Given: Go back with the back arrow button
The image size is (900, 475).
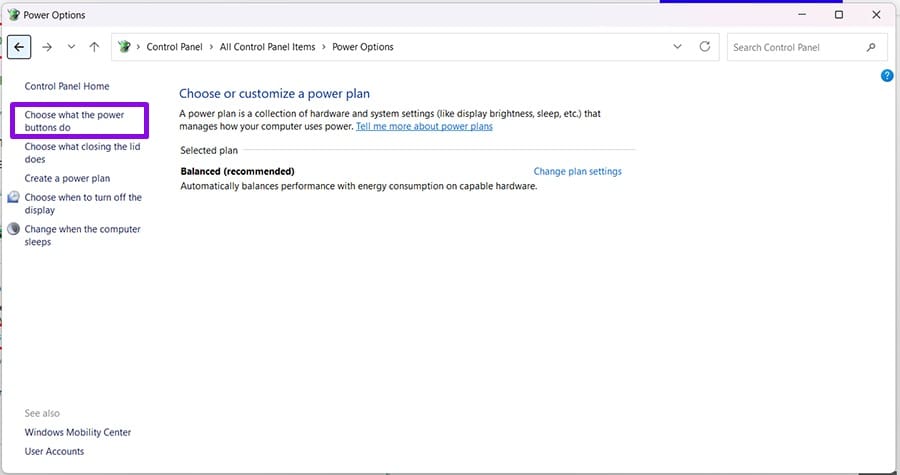Looking at the screenshot, I should tap(19, 47).
